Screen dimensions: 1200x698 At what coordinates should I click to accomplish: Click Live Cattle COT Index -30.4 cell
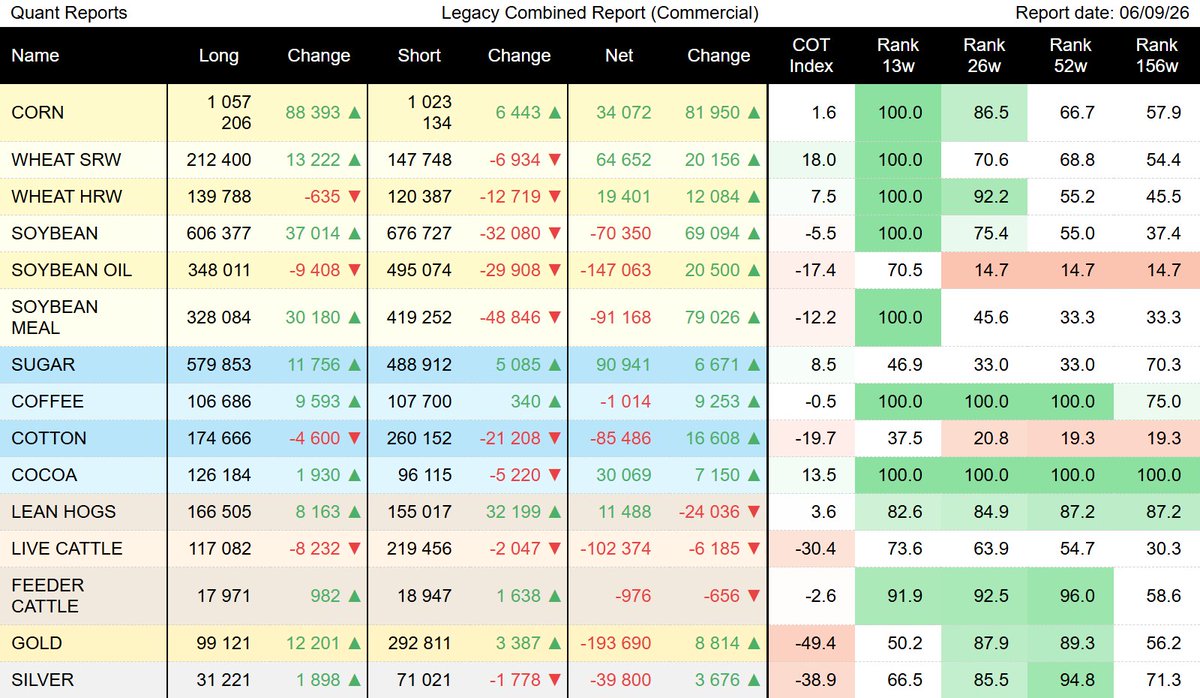coord(811,549)
